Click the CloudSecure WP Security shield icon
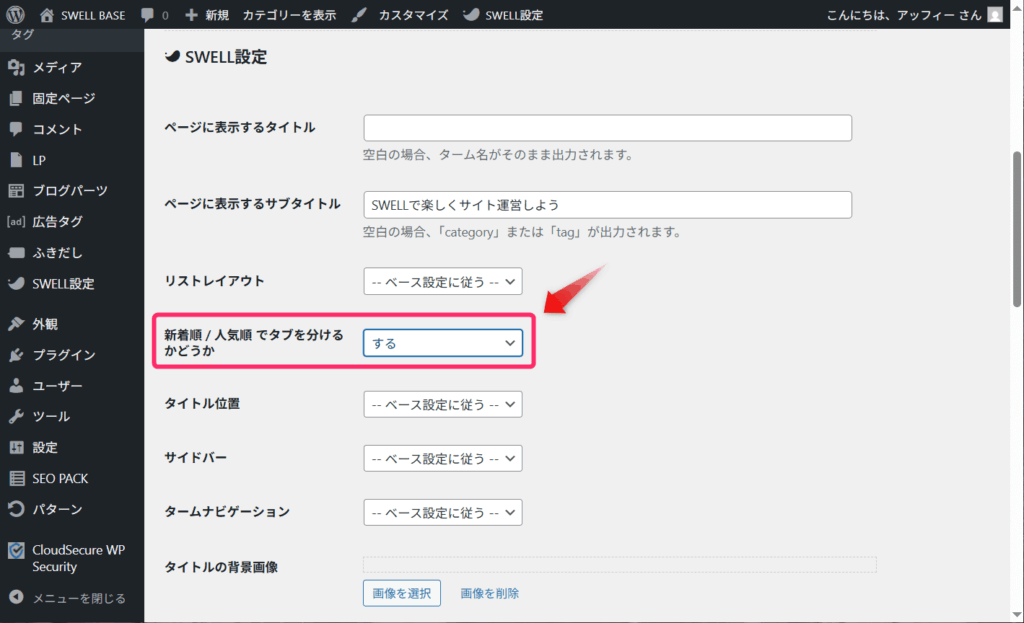 (x=16, y=551)
